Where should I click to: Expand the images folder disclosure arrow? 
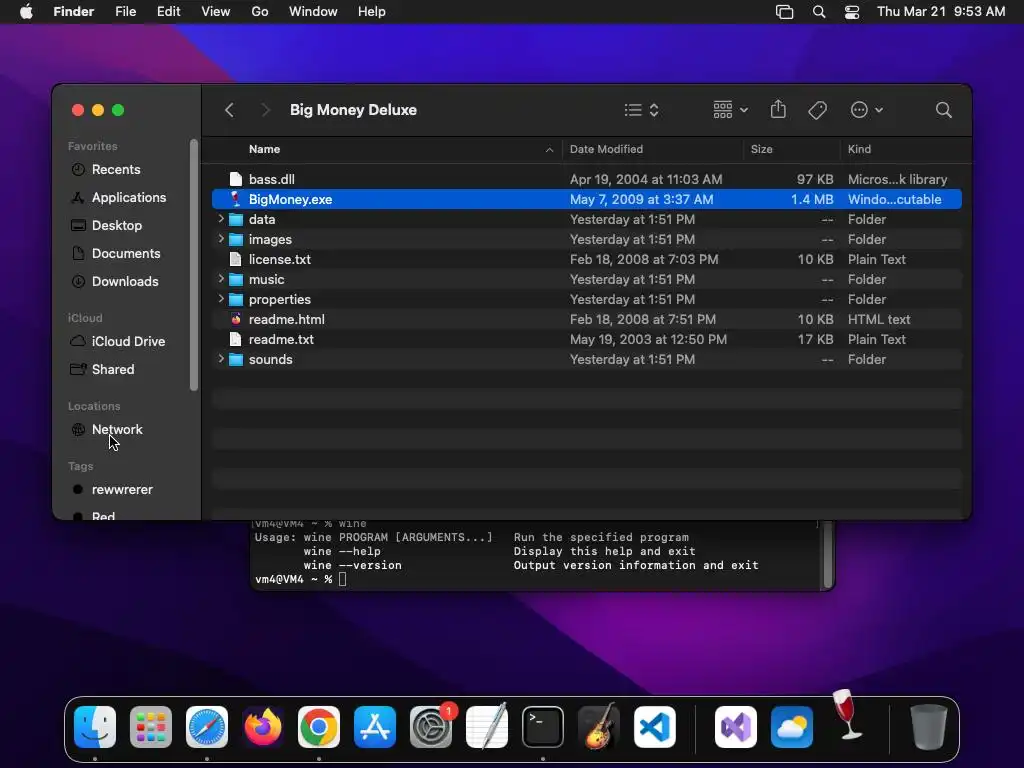(x=221, y=239)
